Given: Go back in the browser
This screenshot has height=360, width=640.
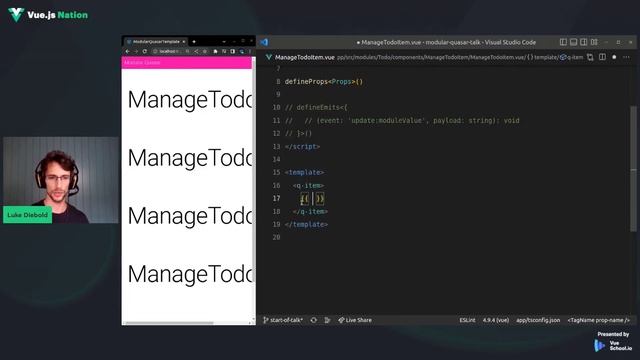Looking at the screenshot, I should point(127,51).
